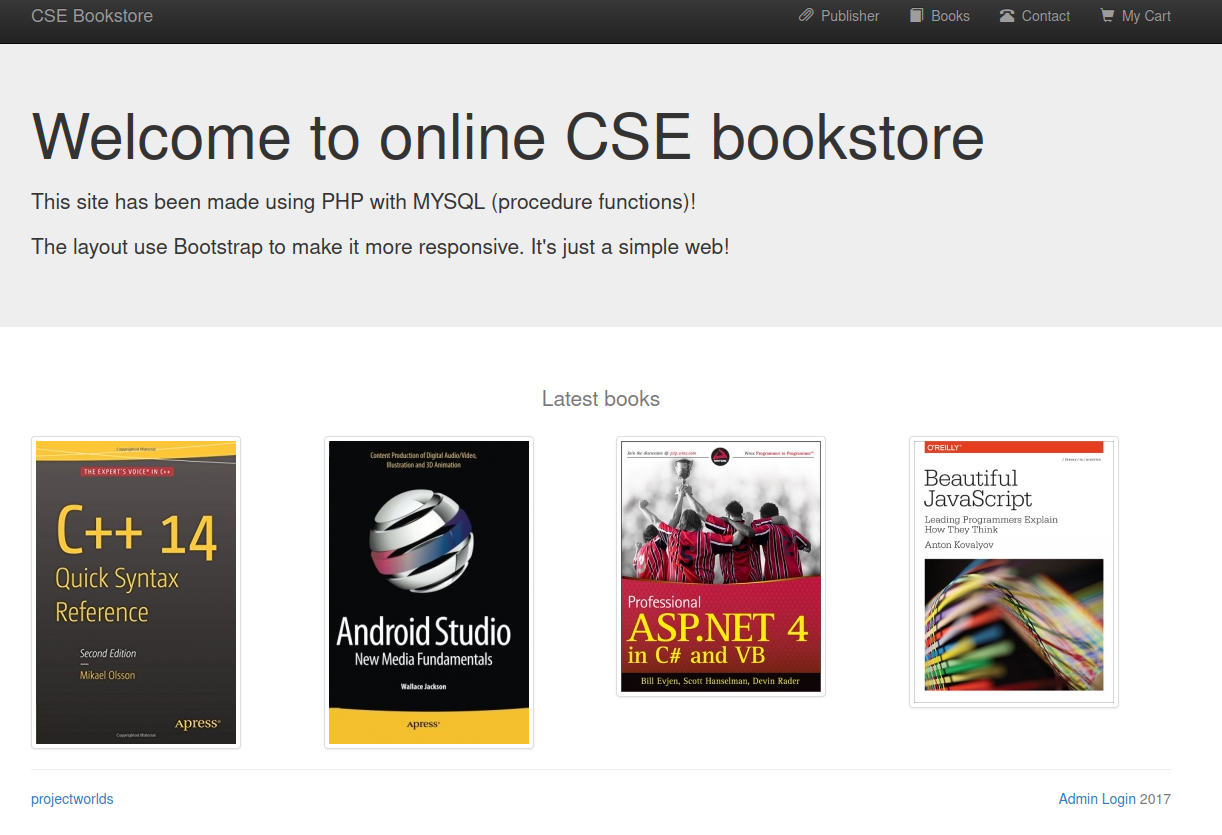Screen dimensions: 1222x835
Task: Open the Admin Login link
Action: pos(1097,799)
